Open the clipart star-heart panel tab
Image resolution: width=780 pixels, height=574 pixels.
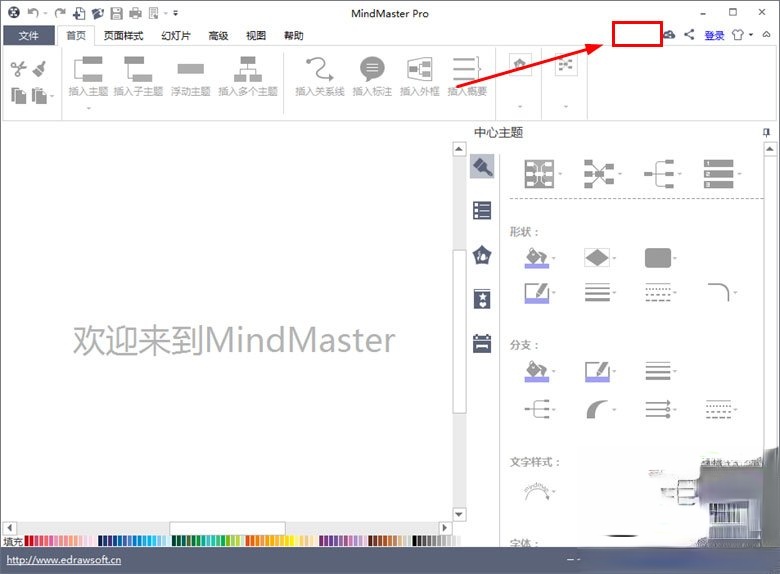482,299
